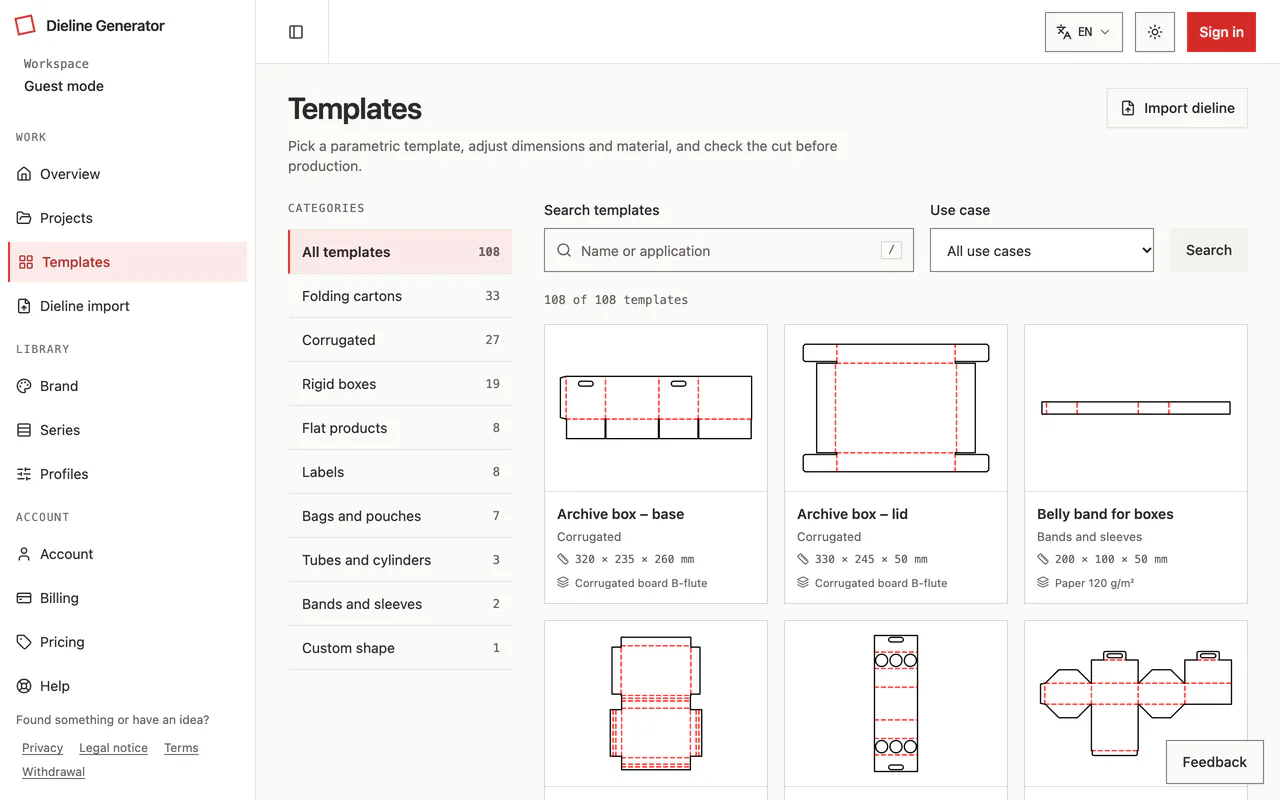This screenshot has height=800, width=1280.
Task: Click the Search button
Action: point(1209,250)
